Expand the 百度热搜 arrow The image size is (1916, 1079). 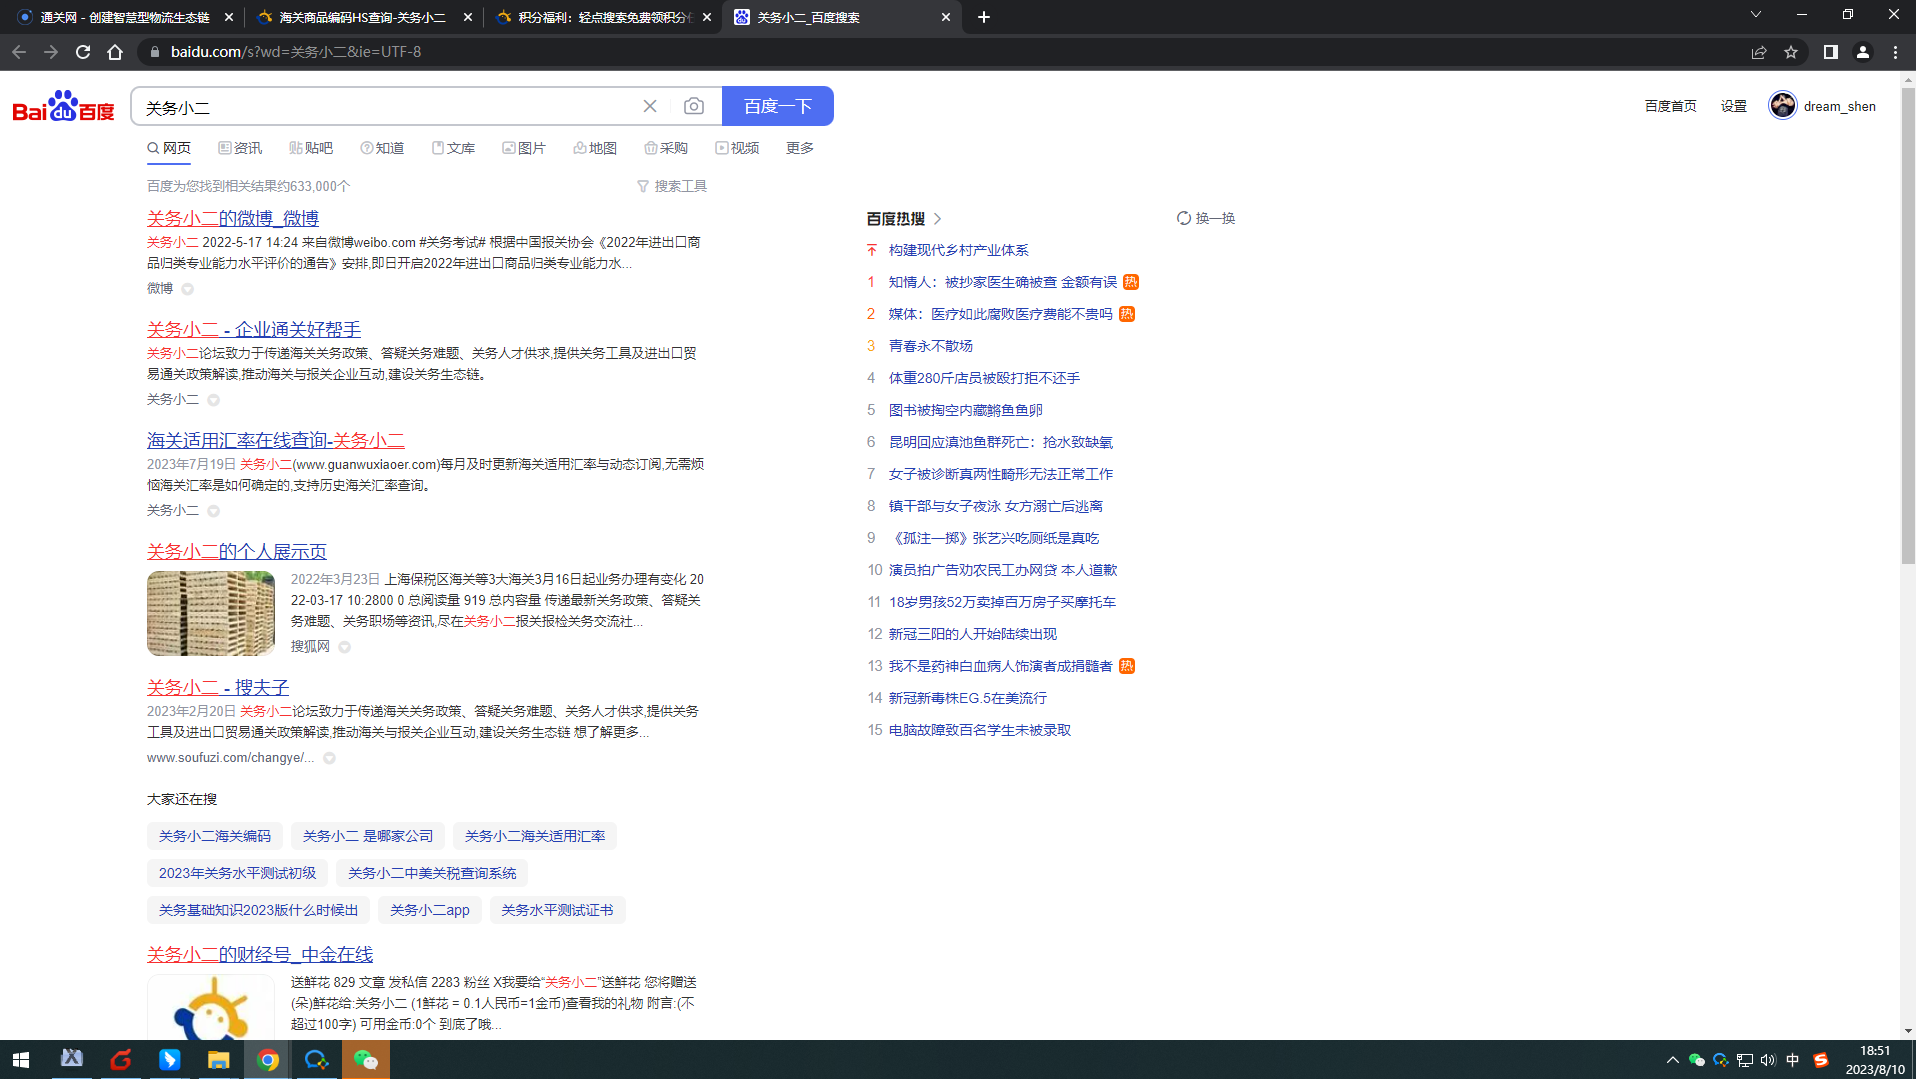pyautogui.click(x=938, y=218)
